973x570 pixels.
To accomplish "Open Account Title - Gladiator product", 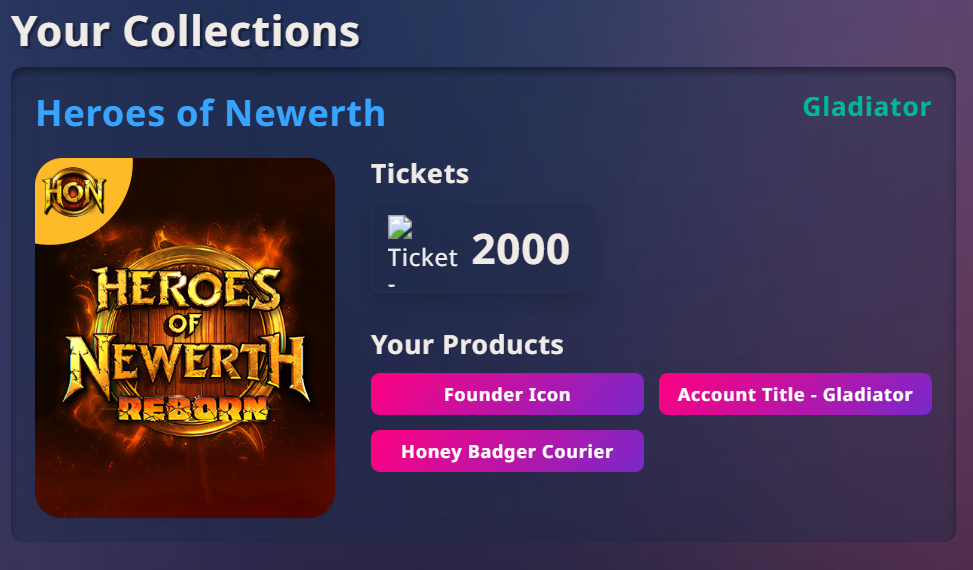I will [795, 394].
